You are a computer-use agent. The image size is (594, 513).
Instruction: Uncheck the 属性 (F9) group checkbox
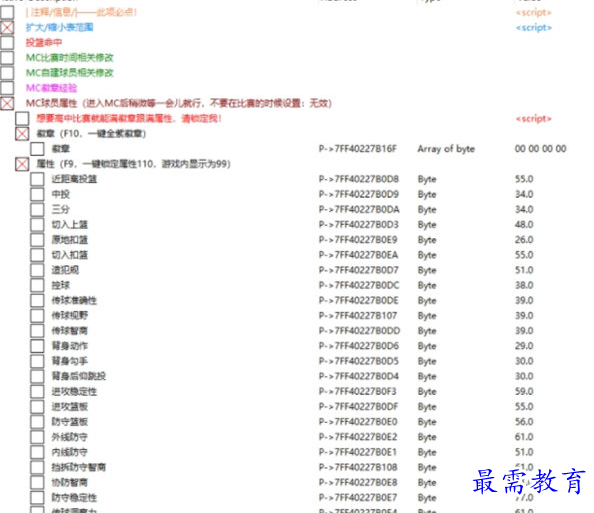(x=22, y=164)
